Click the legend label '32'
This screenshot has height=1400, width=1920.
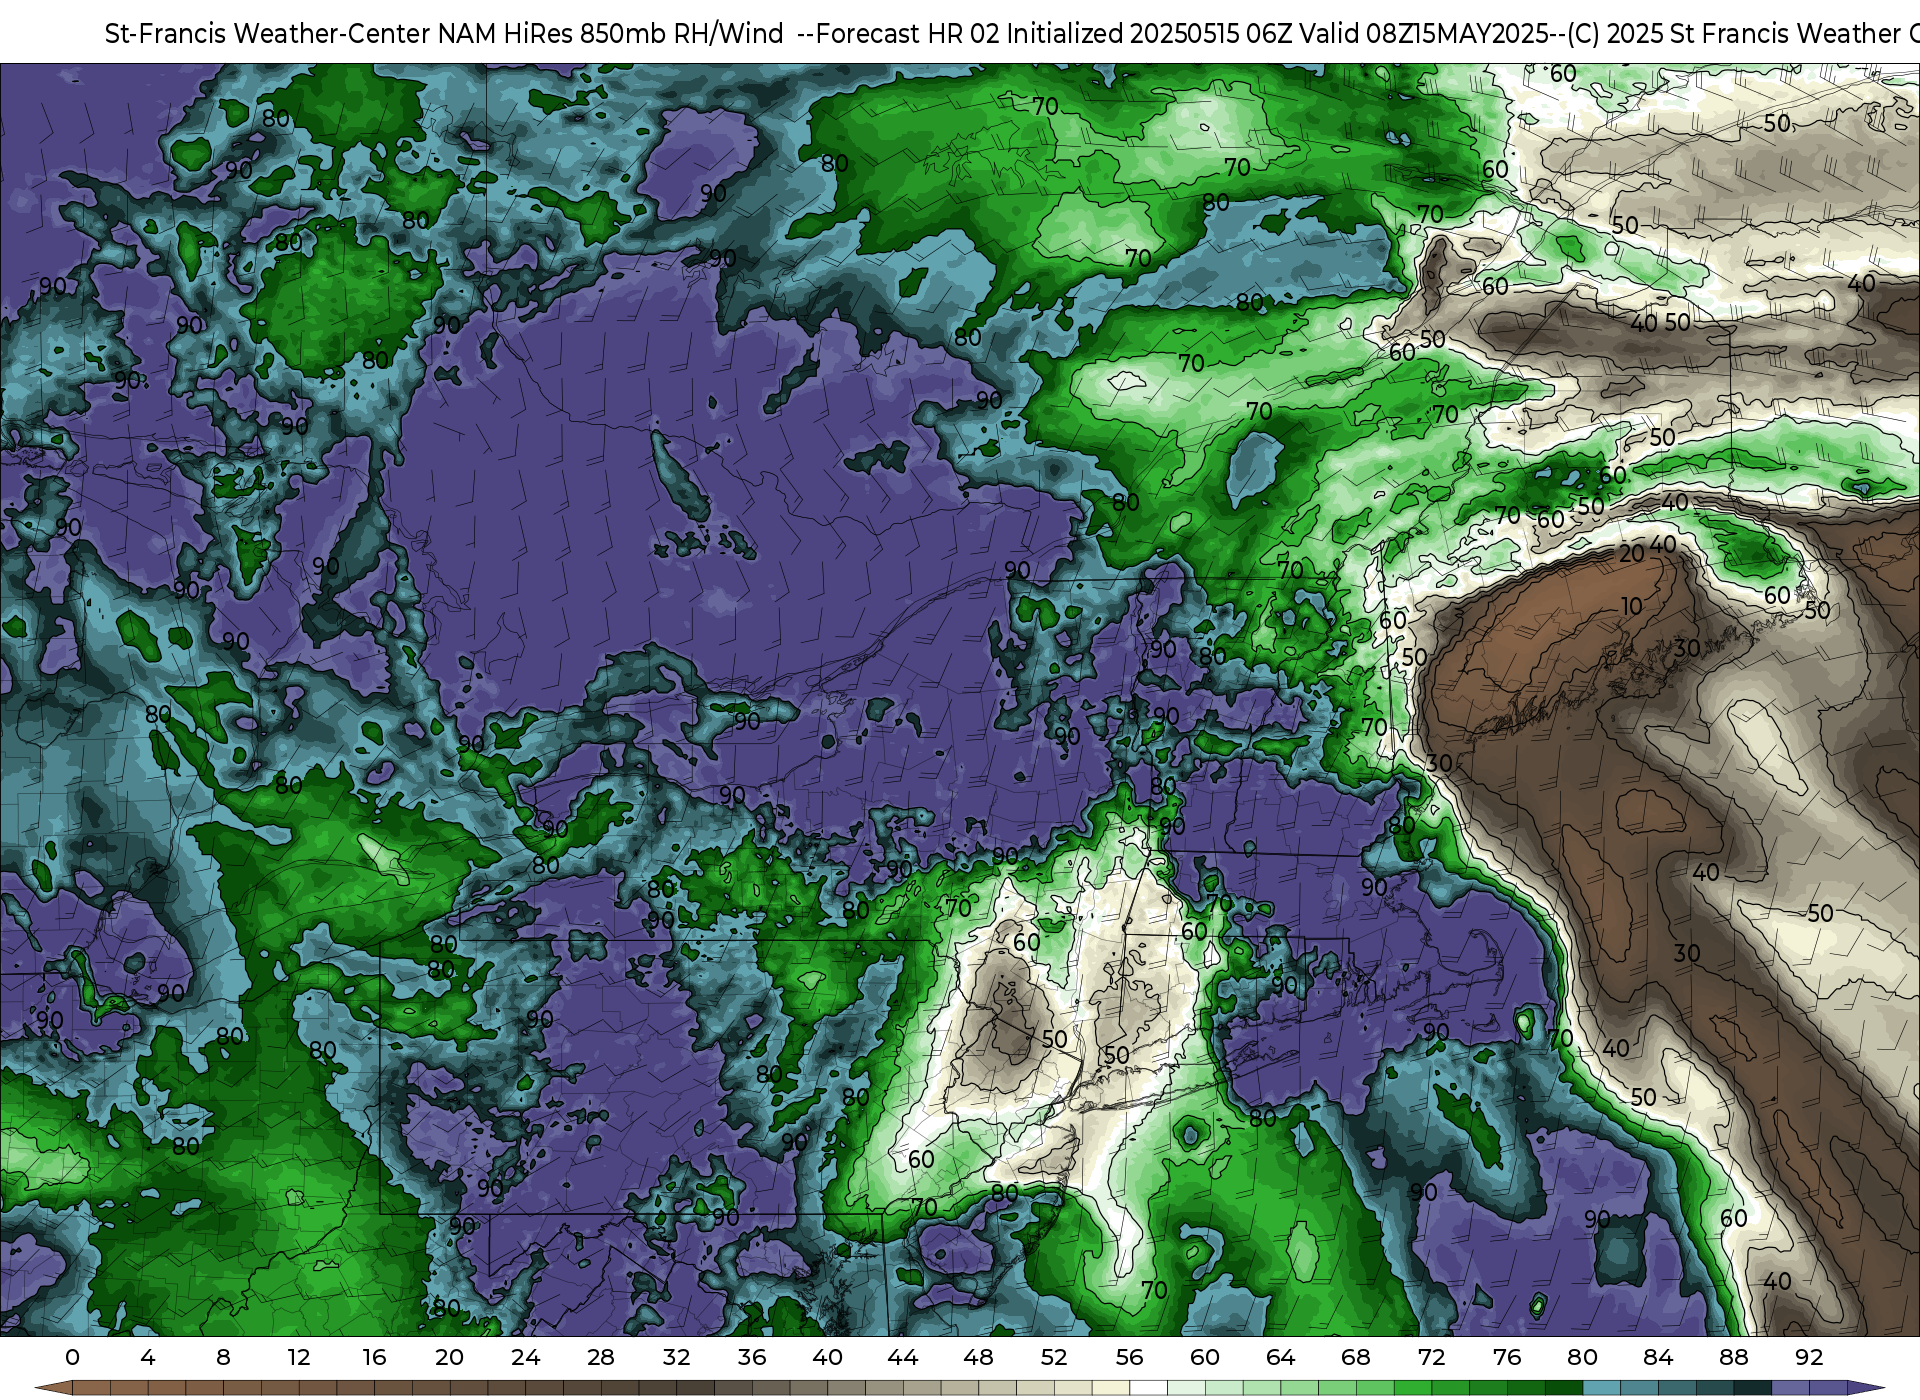[x=677, y=1357]
